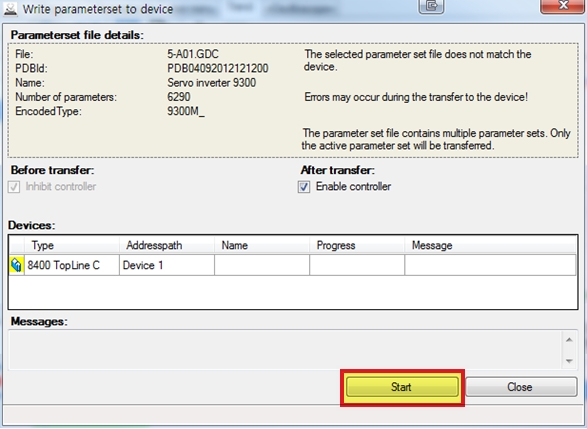Image resolution: width=587 pixels, height=429 pixels.
Task: Click the empty Message cell for Device 1
Action: (x=490, y=265)
